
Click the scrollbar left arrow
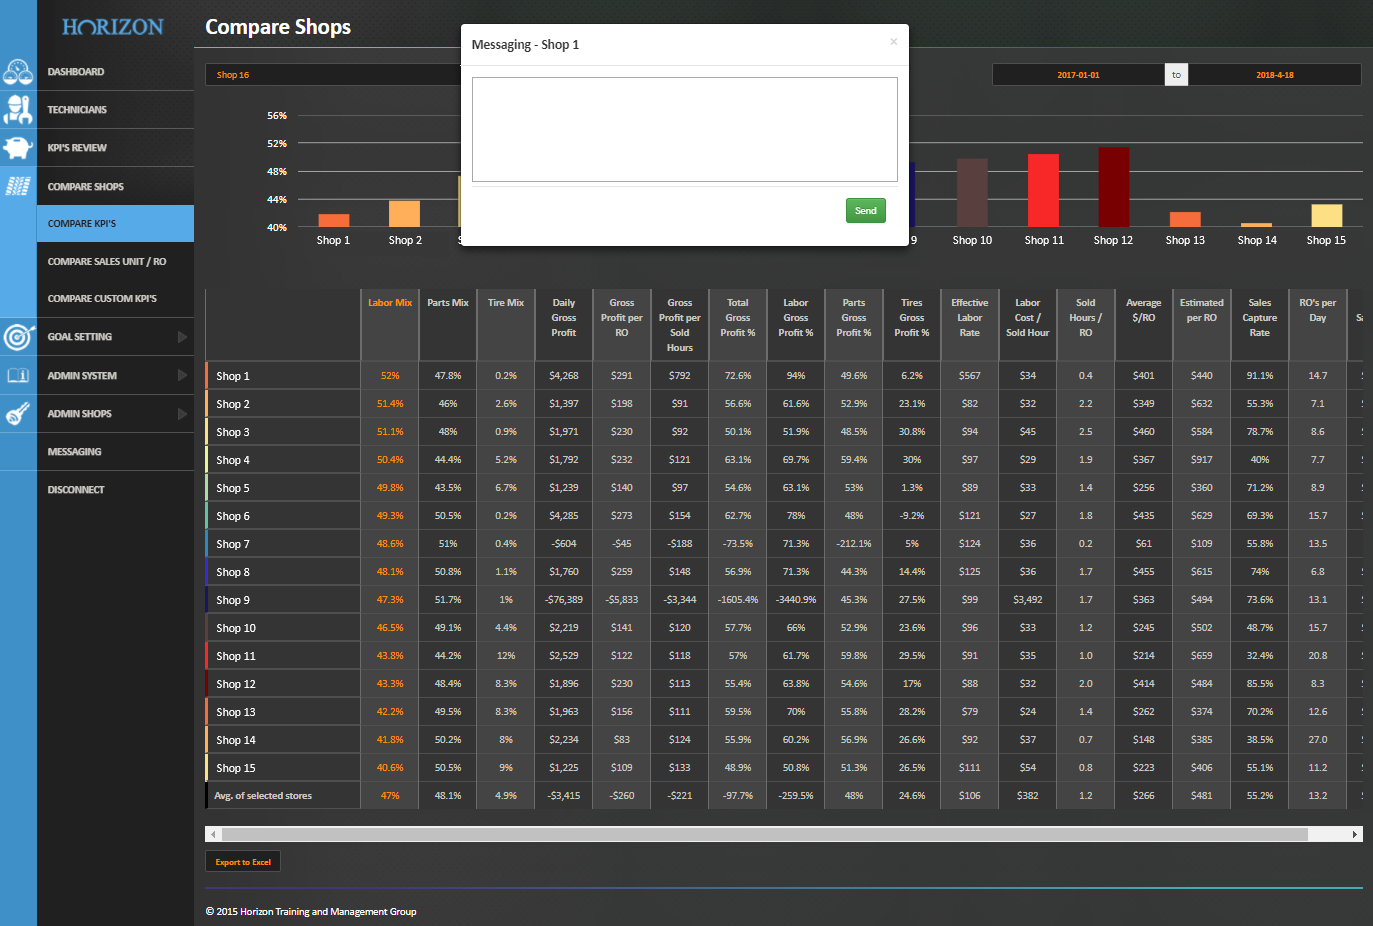click(x=212, y=834)
